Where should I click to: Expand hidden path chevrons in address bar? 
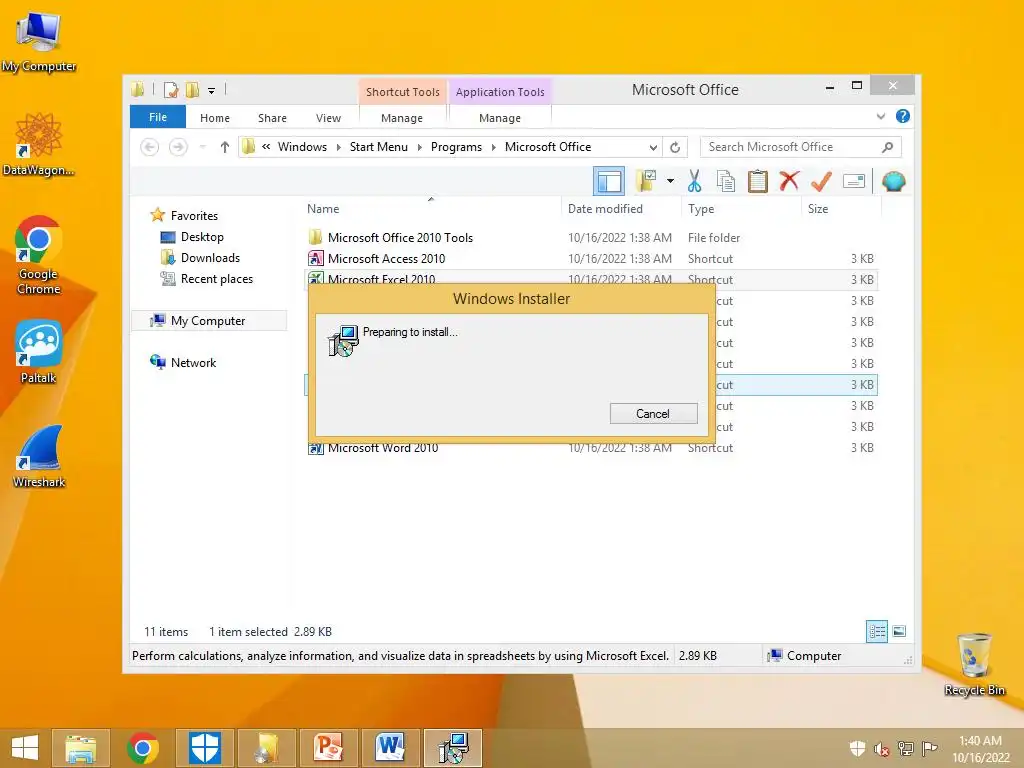[x=266, y=147]
